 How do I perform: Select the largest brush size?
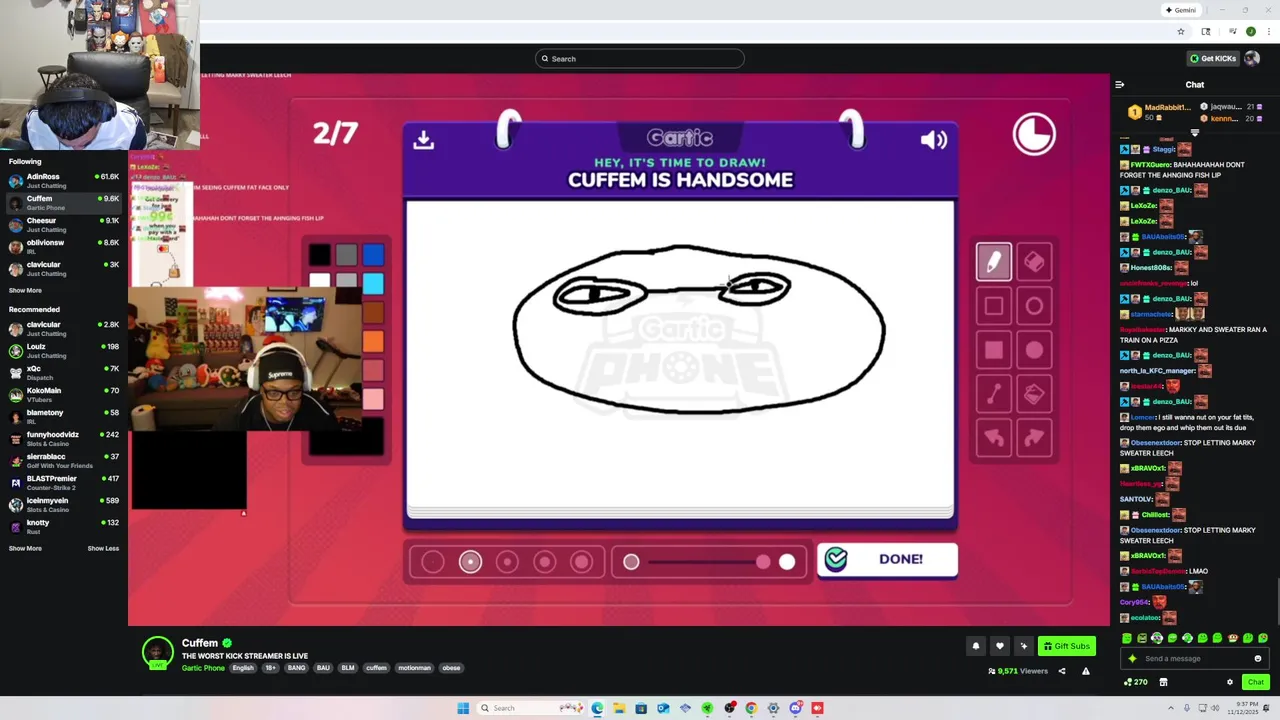tap(581, 563)
